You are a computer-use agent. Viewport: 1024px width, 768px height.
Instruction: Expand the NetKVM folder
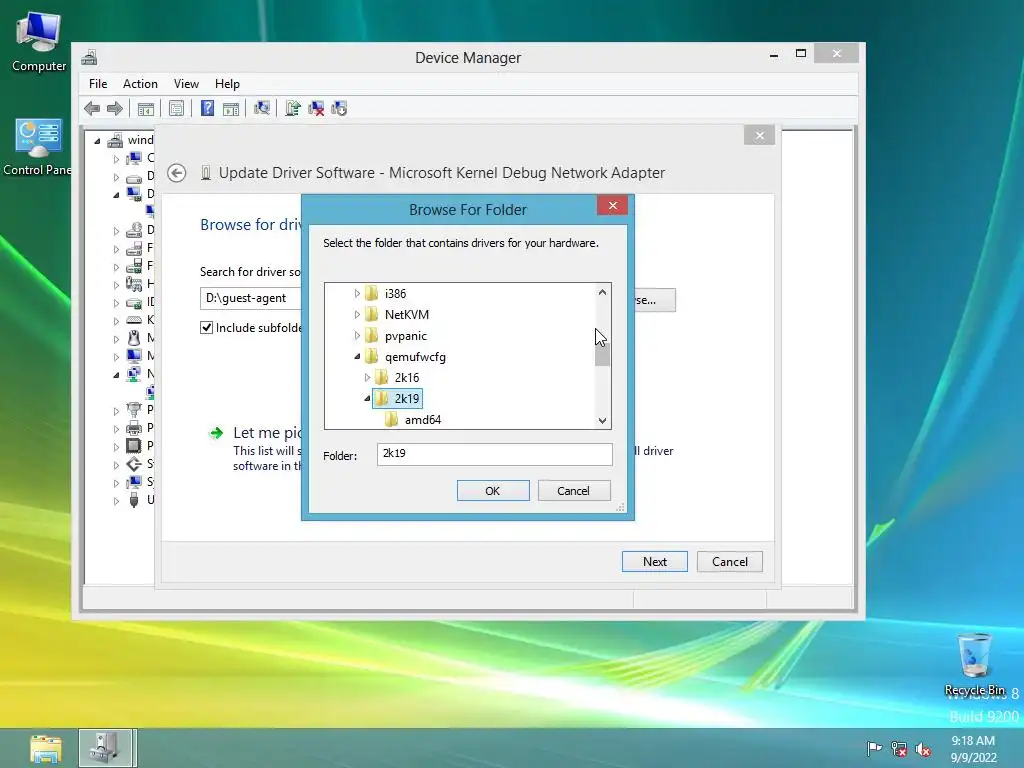357,315
